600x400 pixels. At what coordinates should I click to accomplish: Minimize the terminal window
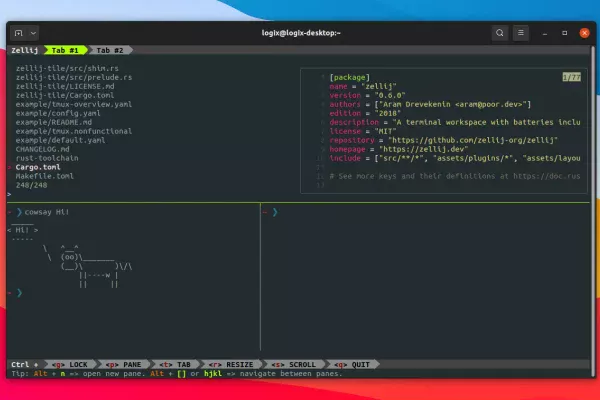pyautogui.click(x=545, y=33)
